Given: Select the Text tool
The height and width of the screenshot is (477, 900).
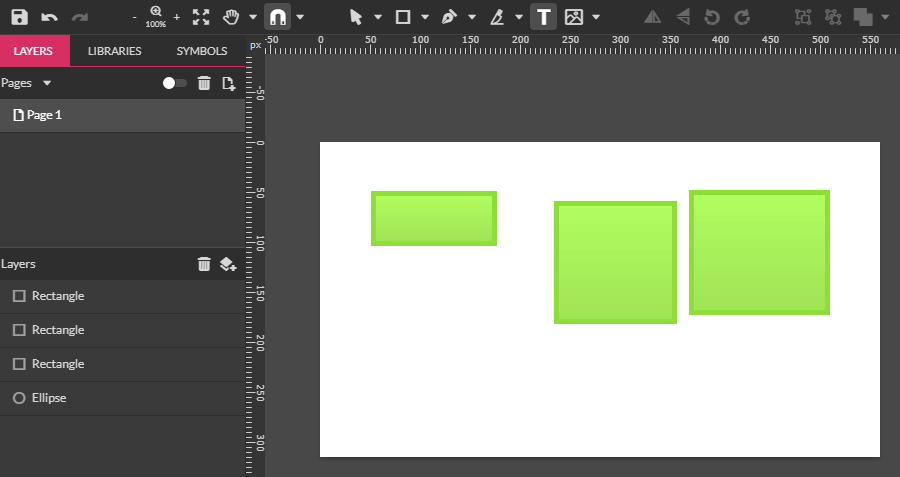Looking at the screenshot, I should click(x=543, y=17).
